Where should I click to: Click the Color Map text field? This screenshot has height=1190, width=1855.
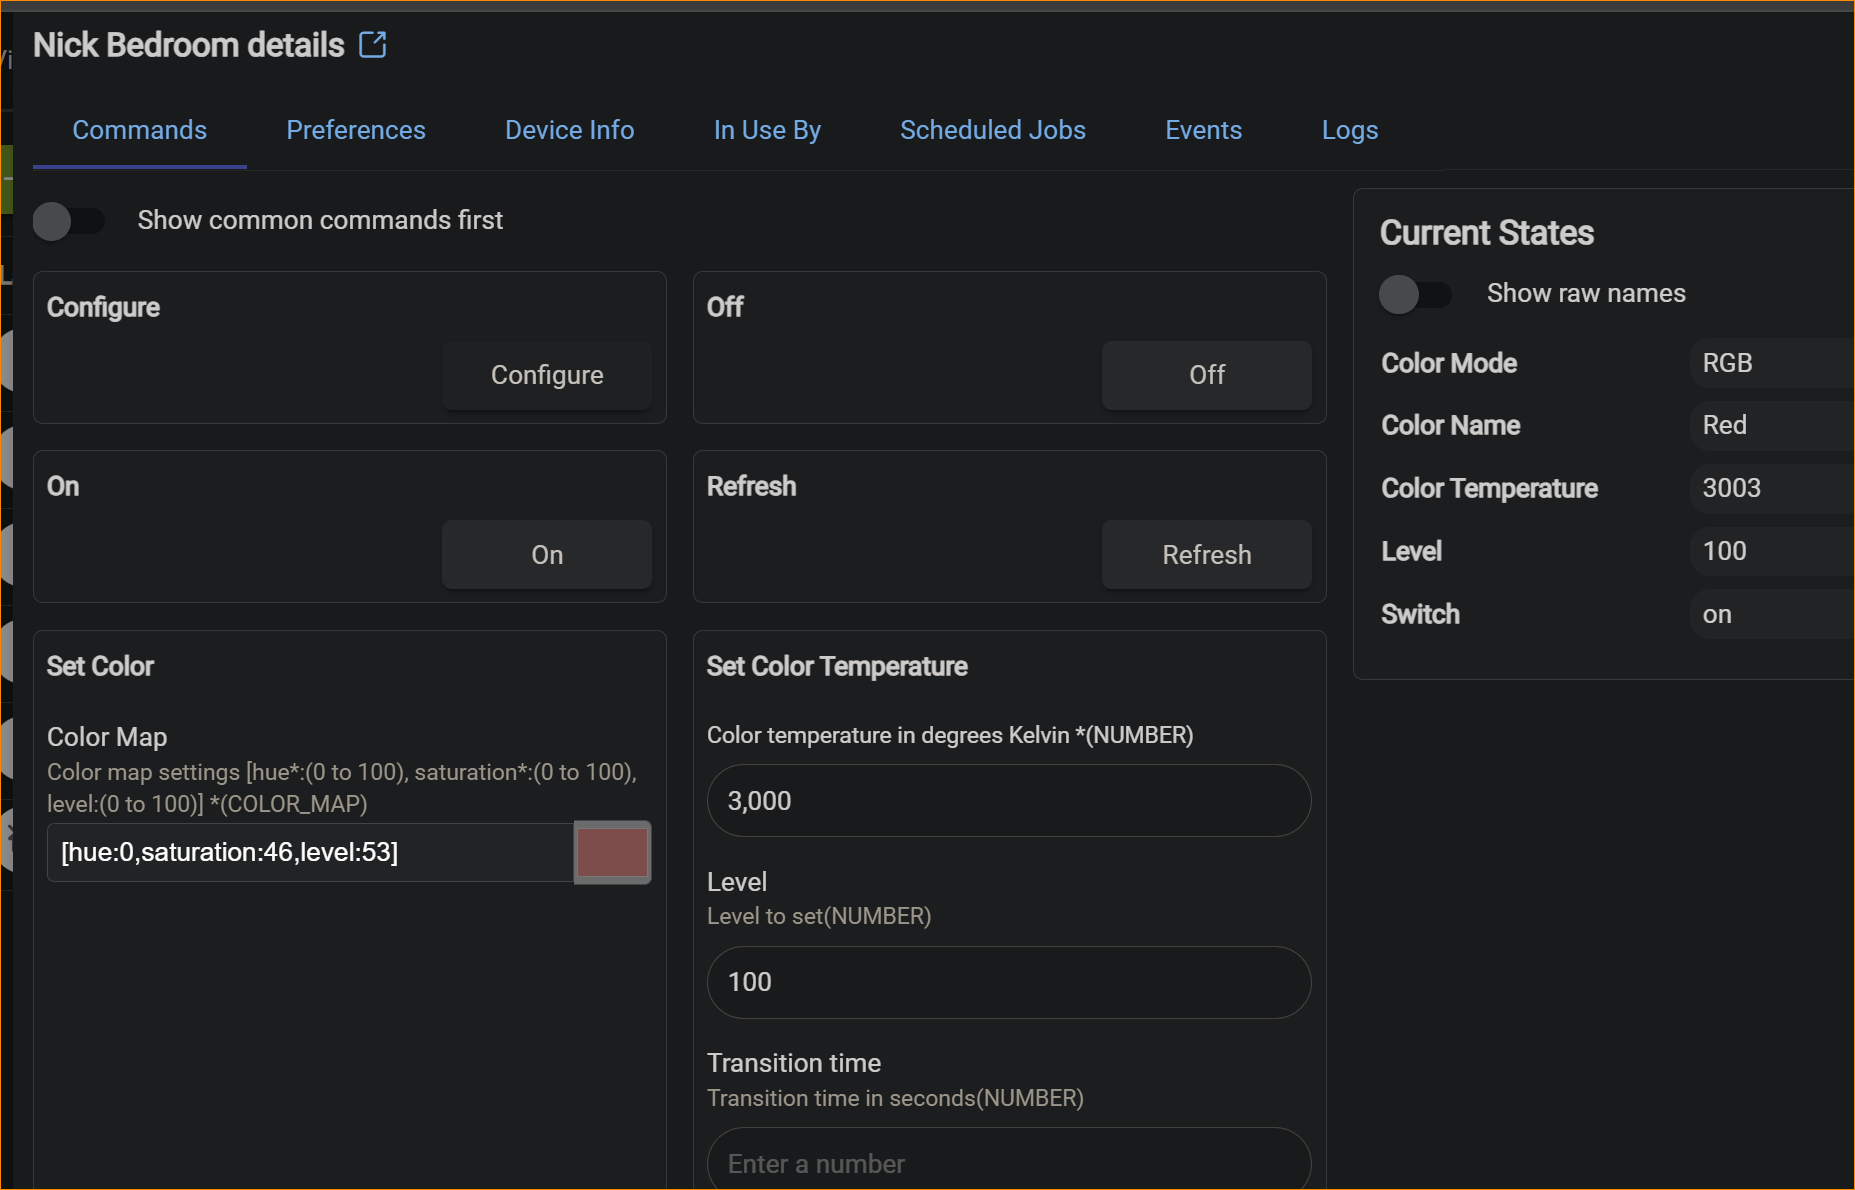click(310, 852)
